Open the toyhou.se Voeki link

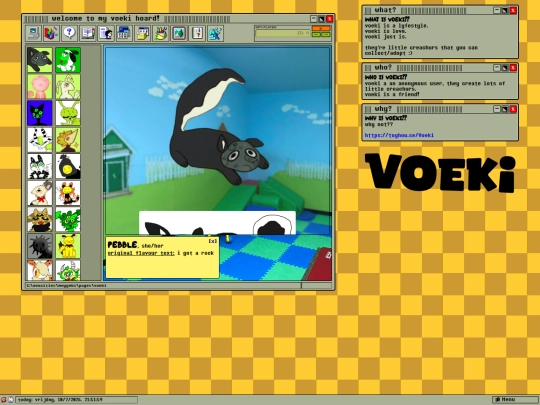pyautogui.click(x=399, y=135)
